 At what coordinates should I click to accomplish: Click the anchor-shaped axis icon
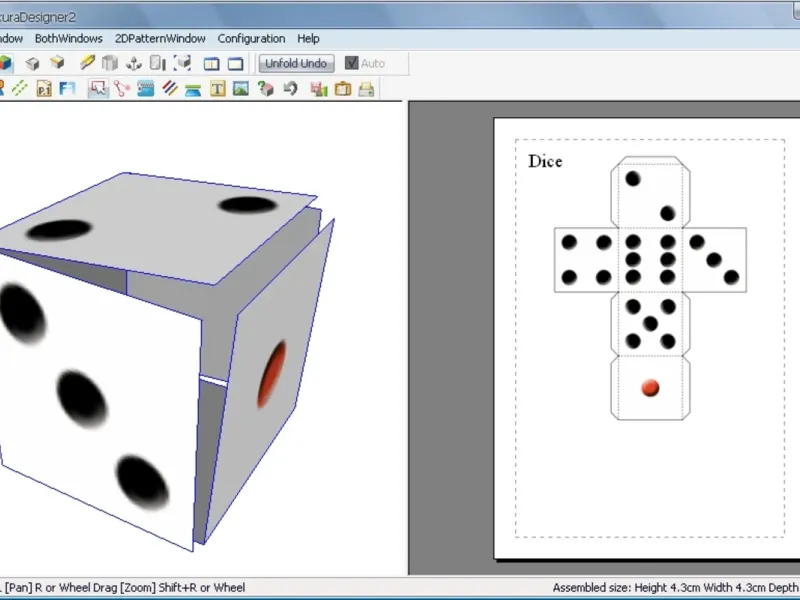click(134, 63)
